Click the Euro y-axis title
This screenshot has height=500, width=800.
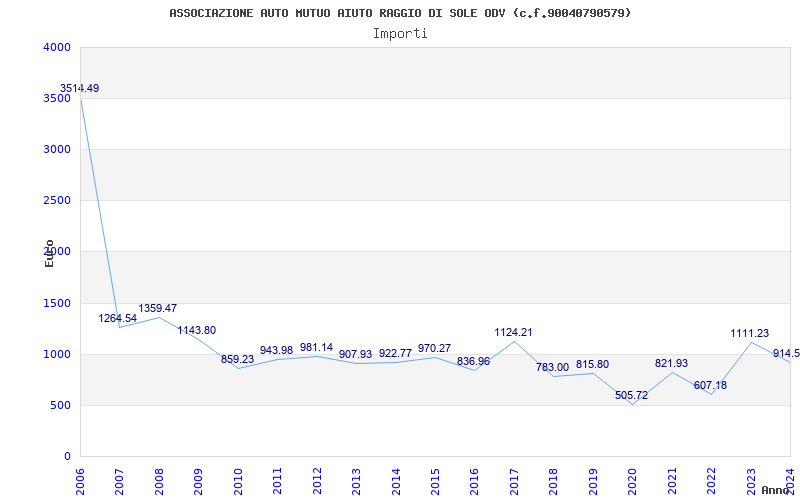point(49,253)
